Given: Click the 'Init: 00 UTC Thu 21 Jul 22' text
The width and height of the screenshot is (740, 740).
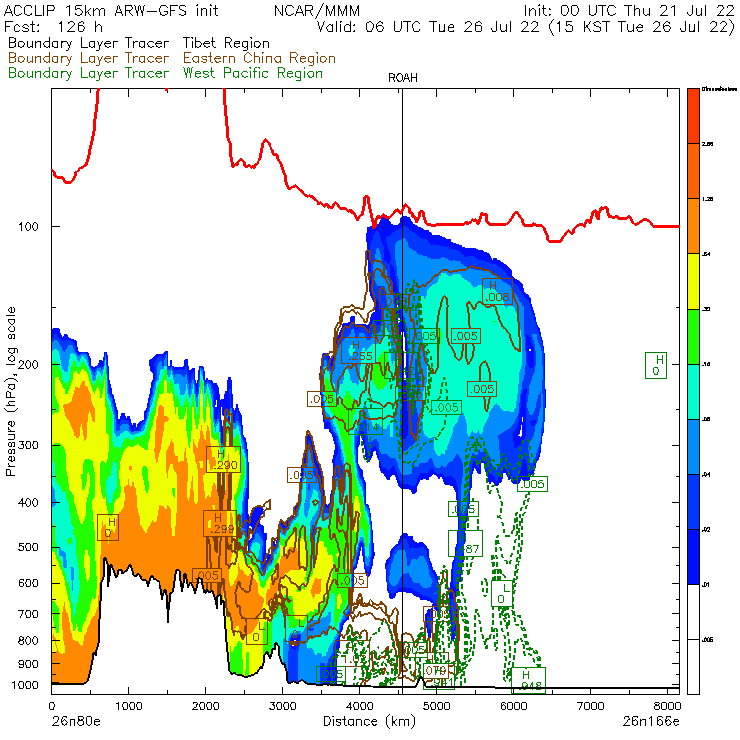Looking at the screenshot, I should pyautogui.click(x=629, y=10).
